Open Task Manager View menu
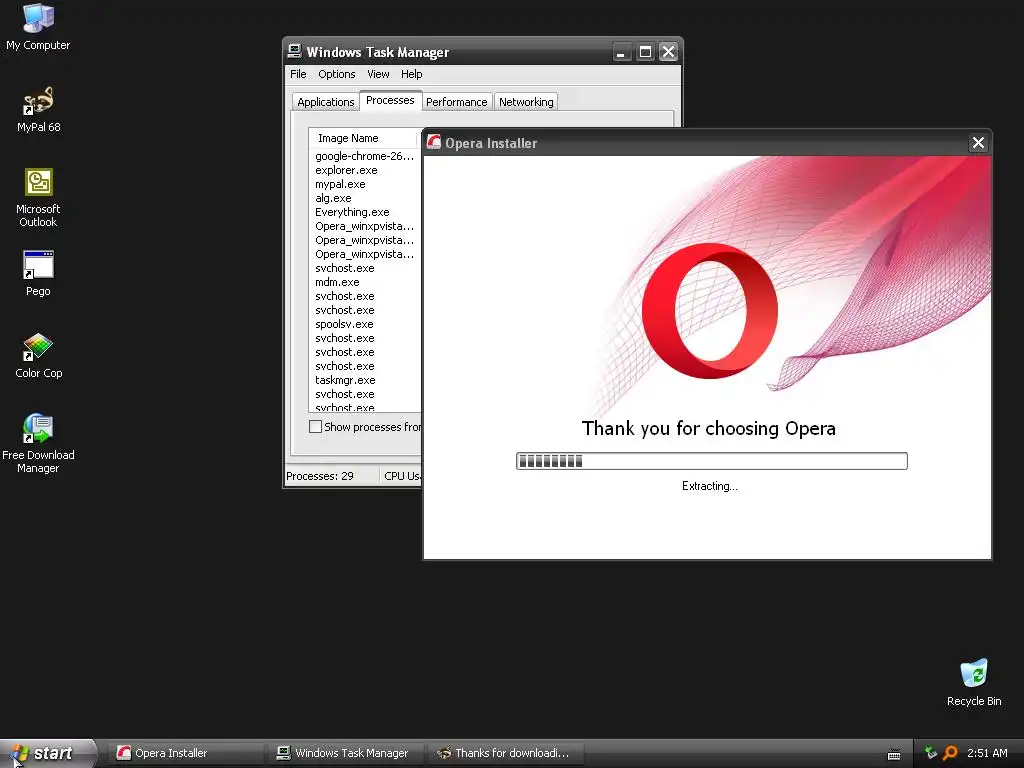Image resolution: width=1024 pixels, height=768 pixels. pyautogui.click(x=378, y=74)
